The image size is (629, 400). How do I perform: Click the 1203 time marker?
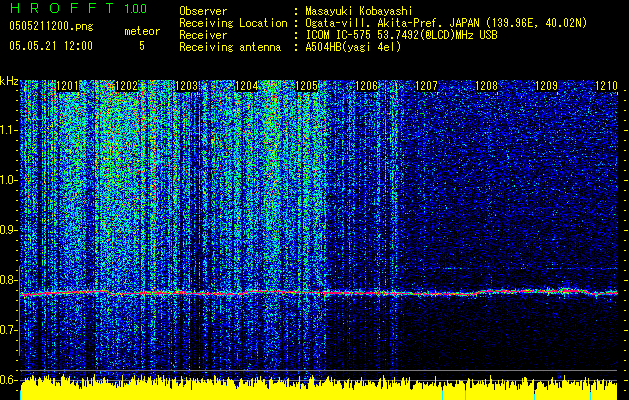[x=187, y=86]
